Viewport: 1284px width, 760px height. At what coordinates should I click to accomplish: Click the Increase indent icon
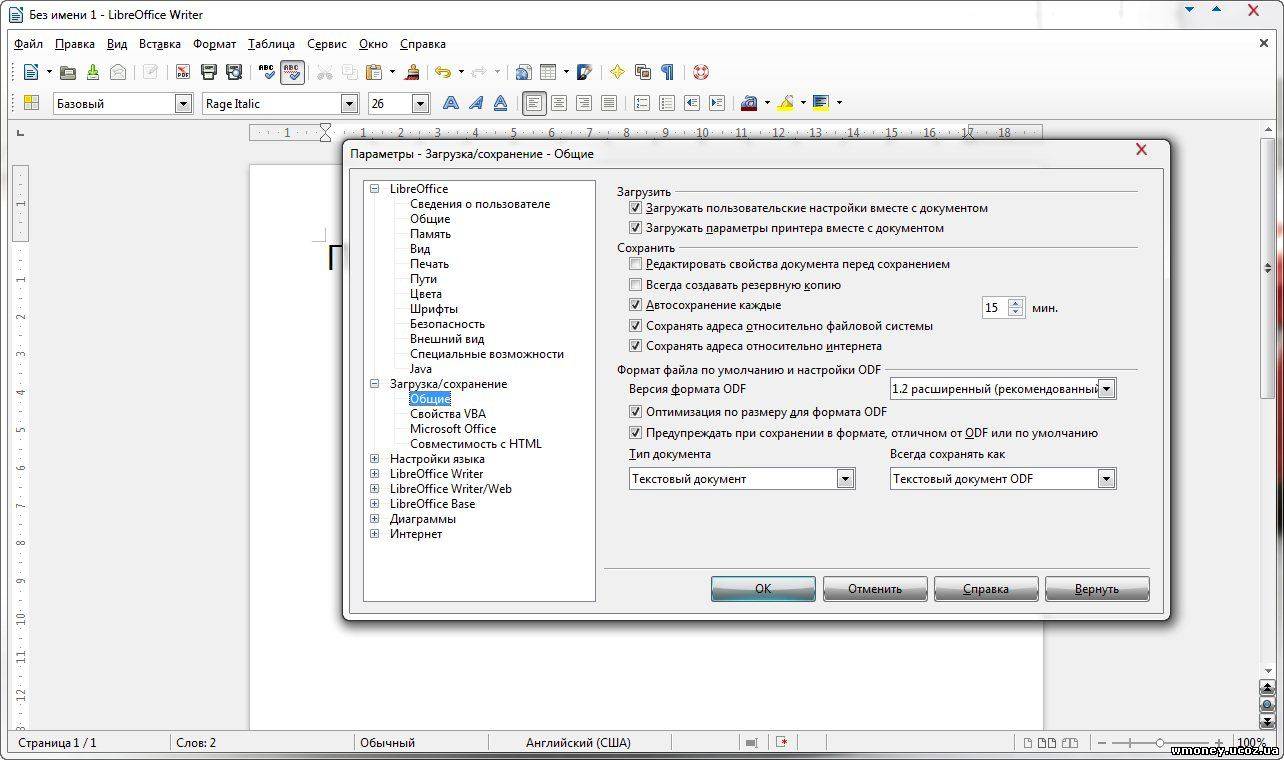pyautogui.click(x=716, y=103)
